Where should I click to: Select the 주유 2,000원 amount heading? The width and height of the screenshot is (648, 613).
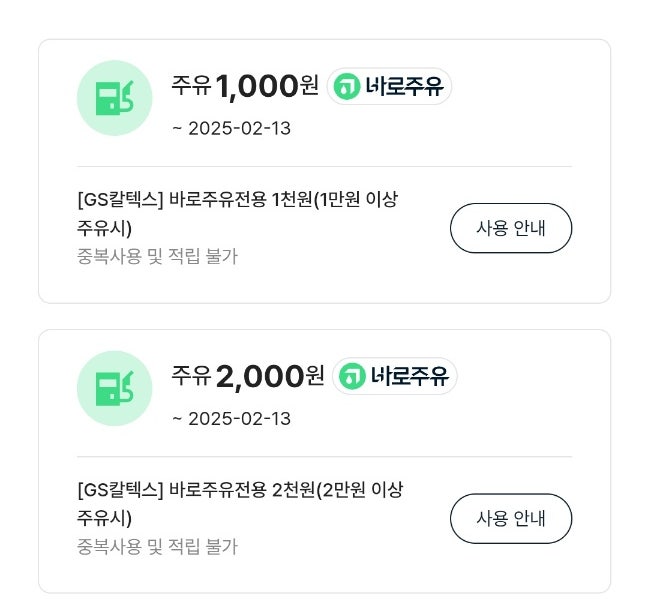(247, 377)
